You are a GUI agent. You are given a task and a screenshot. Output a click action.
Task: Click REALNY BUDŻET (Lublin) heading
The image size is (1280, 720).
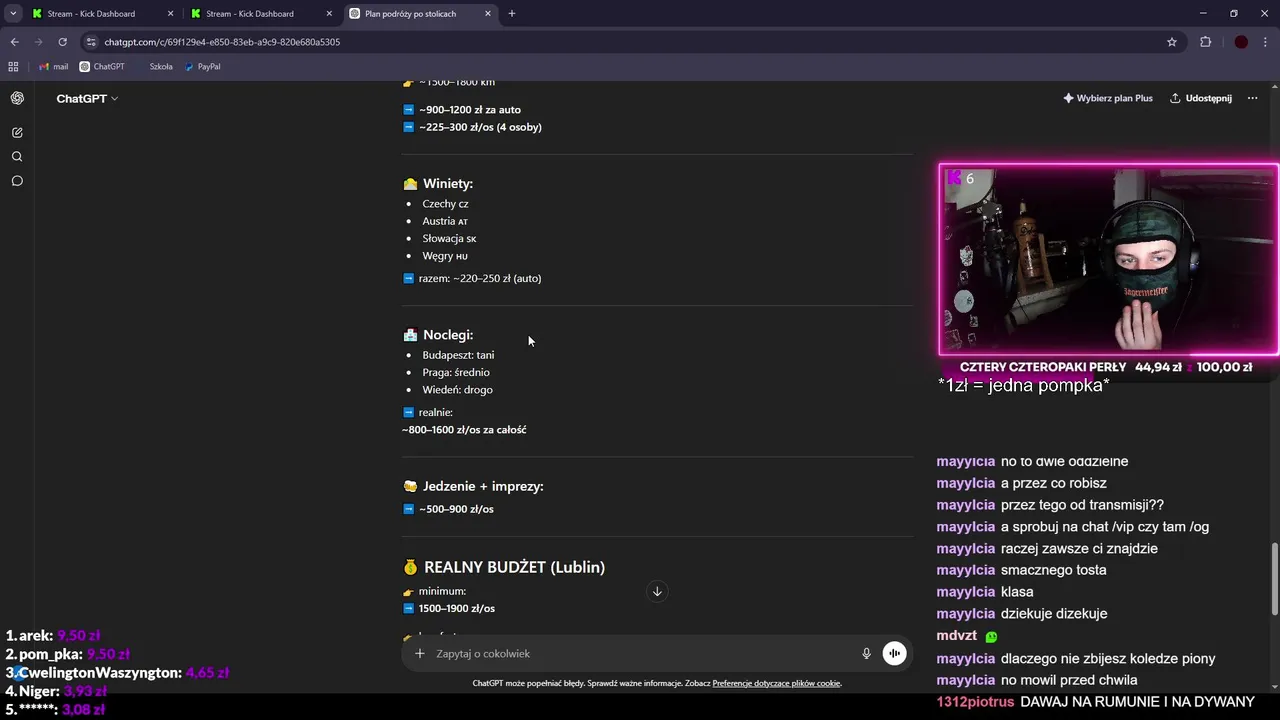pyautogui.click(x=514, y=567)
